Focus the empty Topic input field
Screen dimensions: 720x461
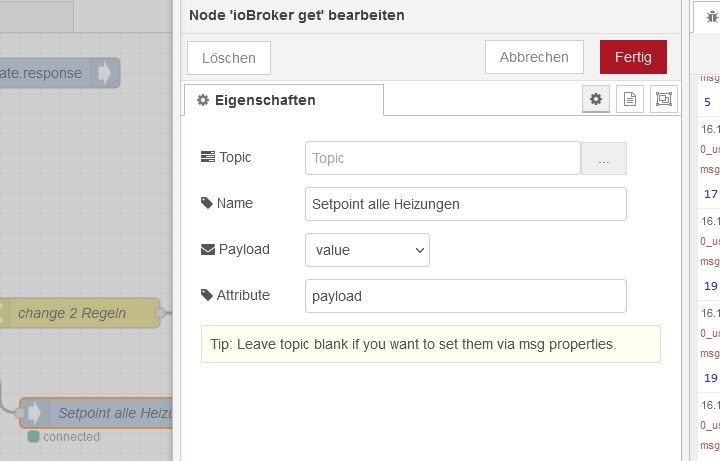click(x=442, y=158)
